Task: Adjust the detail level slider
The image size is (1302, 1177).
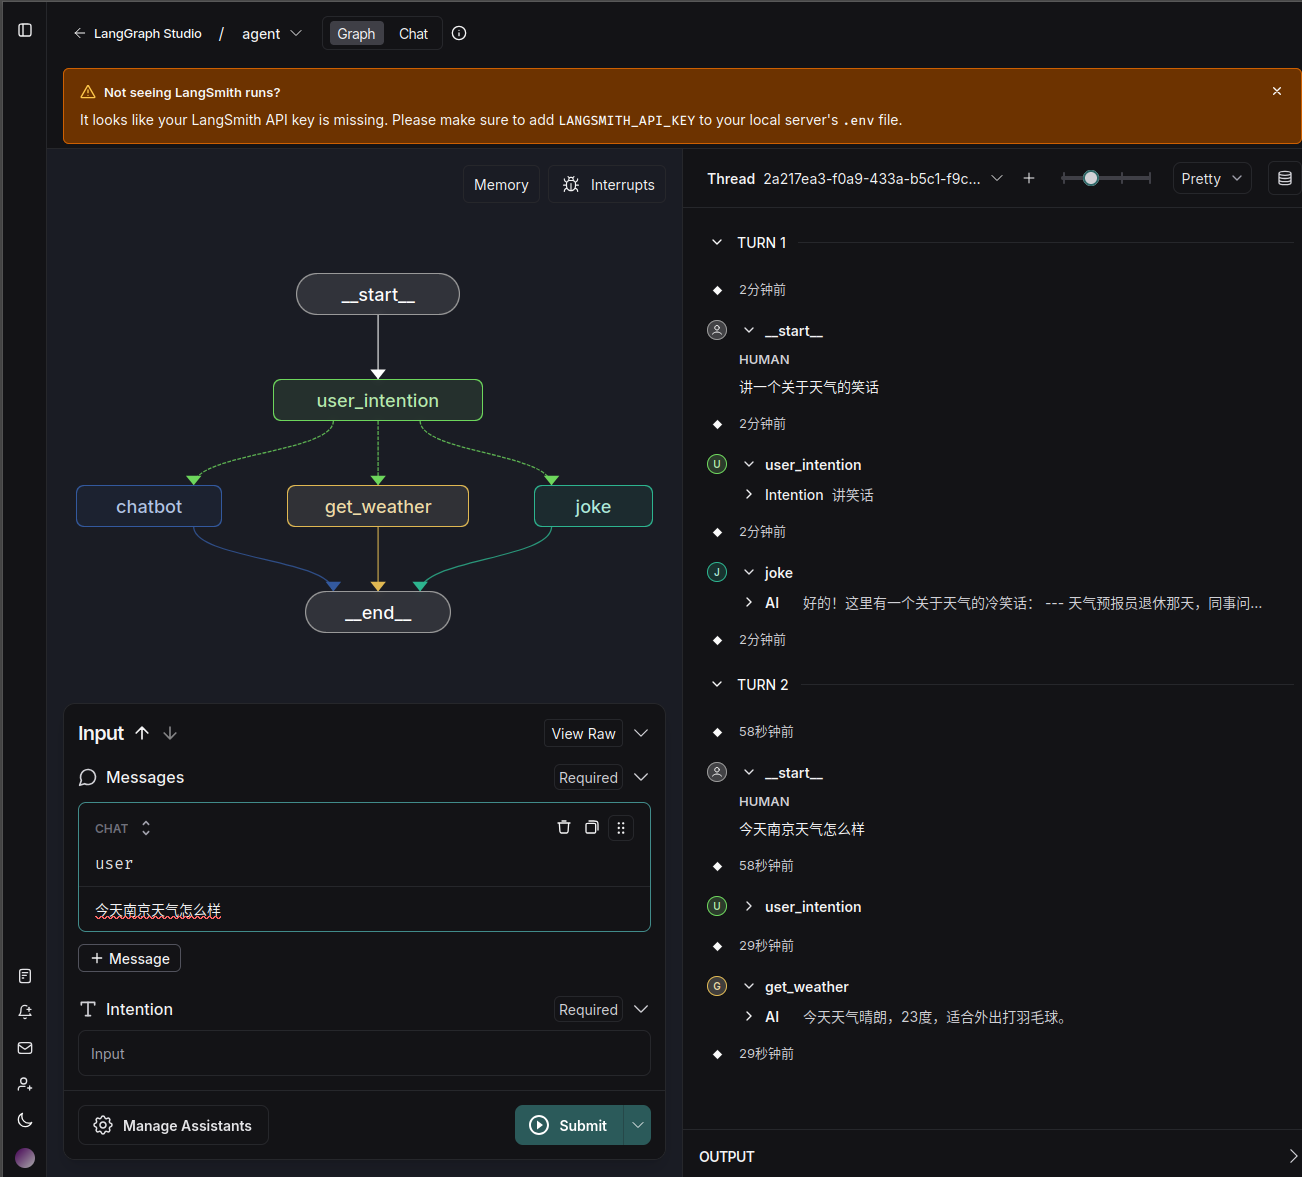Action: pos(1091,178)
